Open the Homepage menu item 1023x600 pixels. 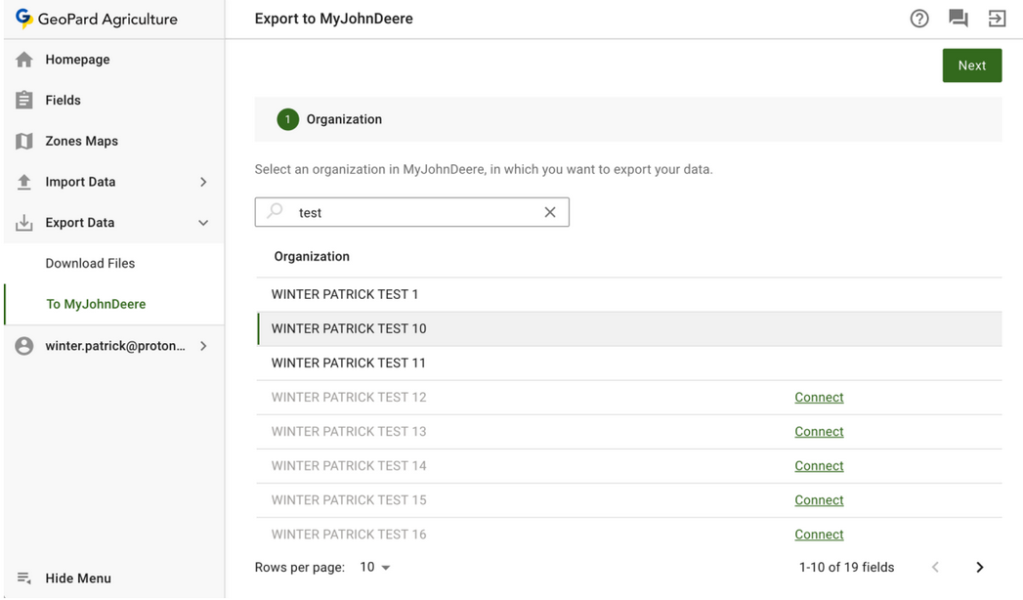coord(77,60)
